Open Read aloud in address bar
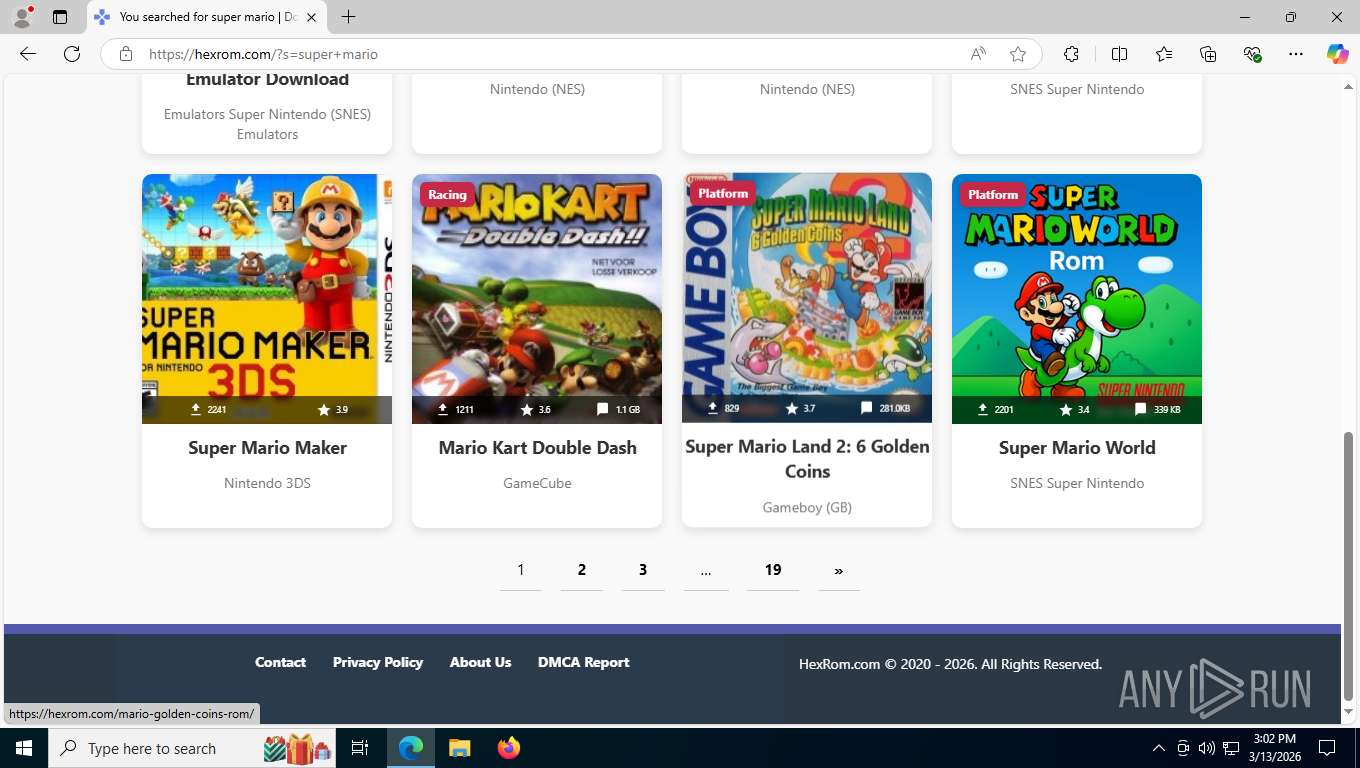Viewport: 1360px width, 768px height. tap(978, 54)
